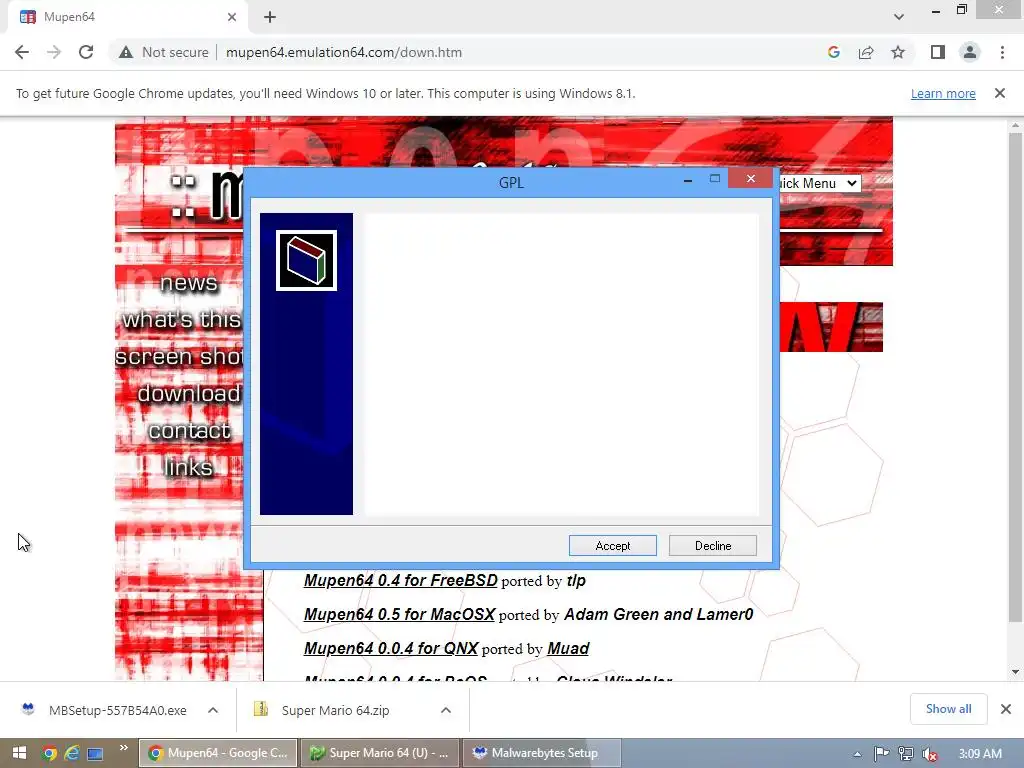Open the what's this page
This screenshot has width=1024, height=768.
[x=182, y=319]
